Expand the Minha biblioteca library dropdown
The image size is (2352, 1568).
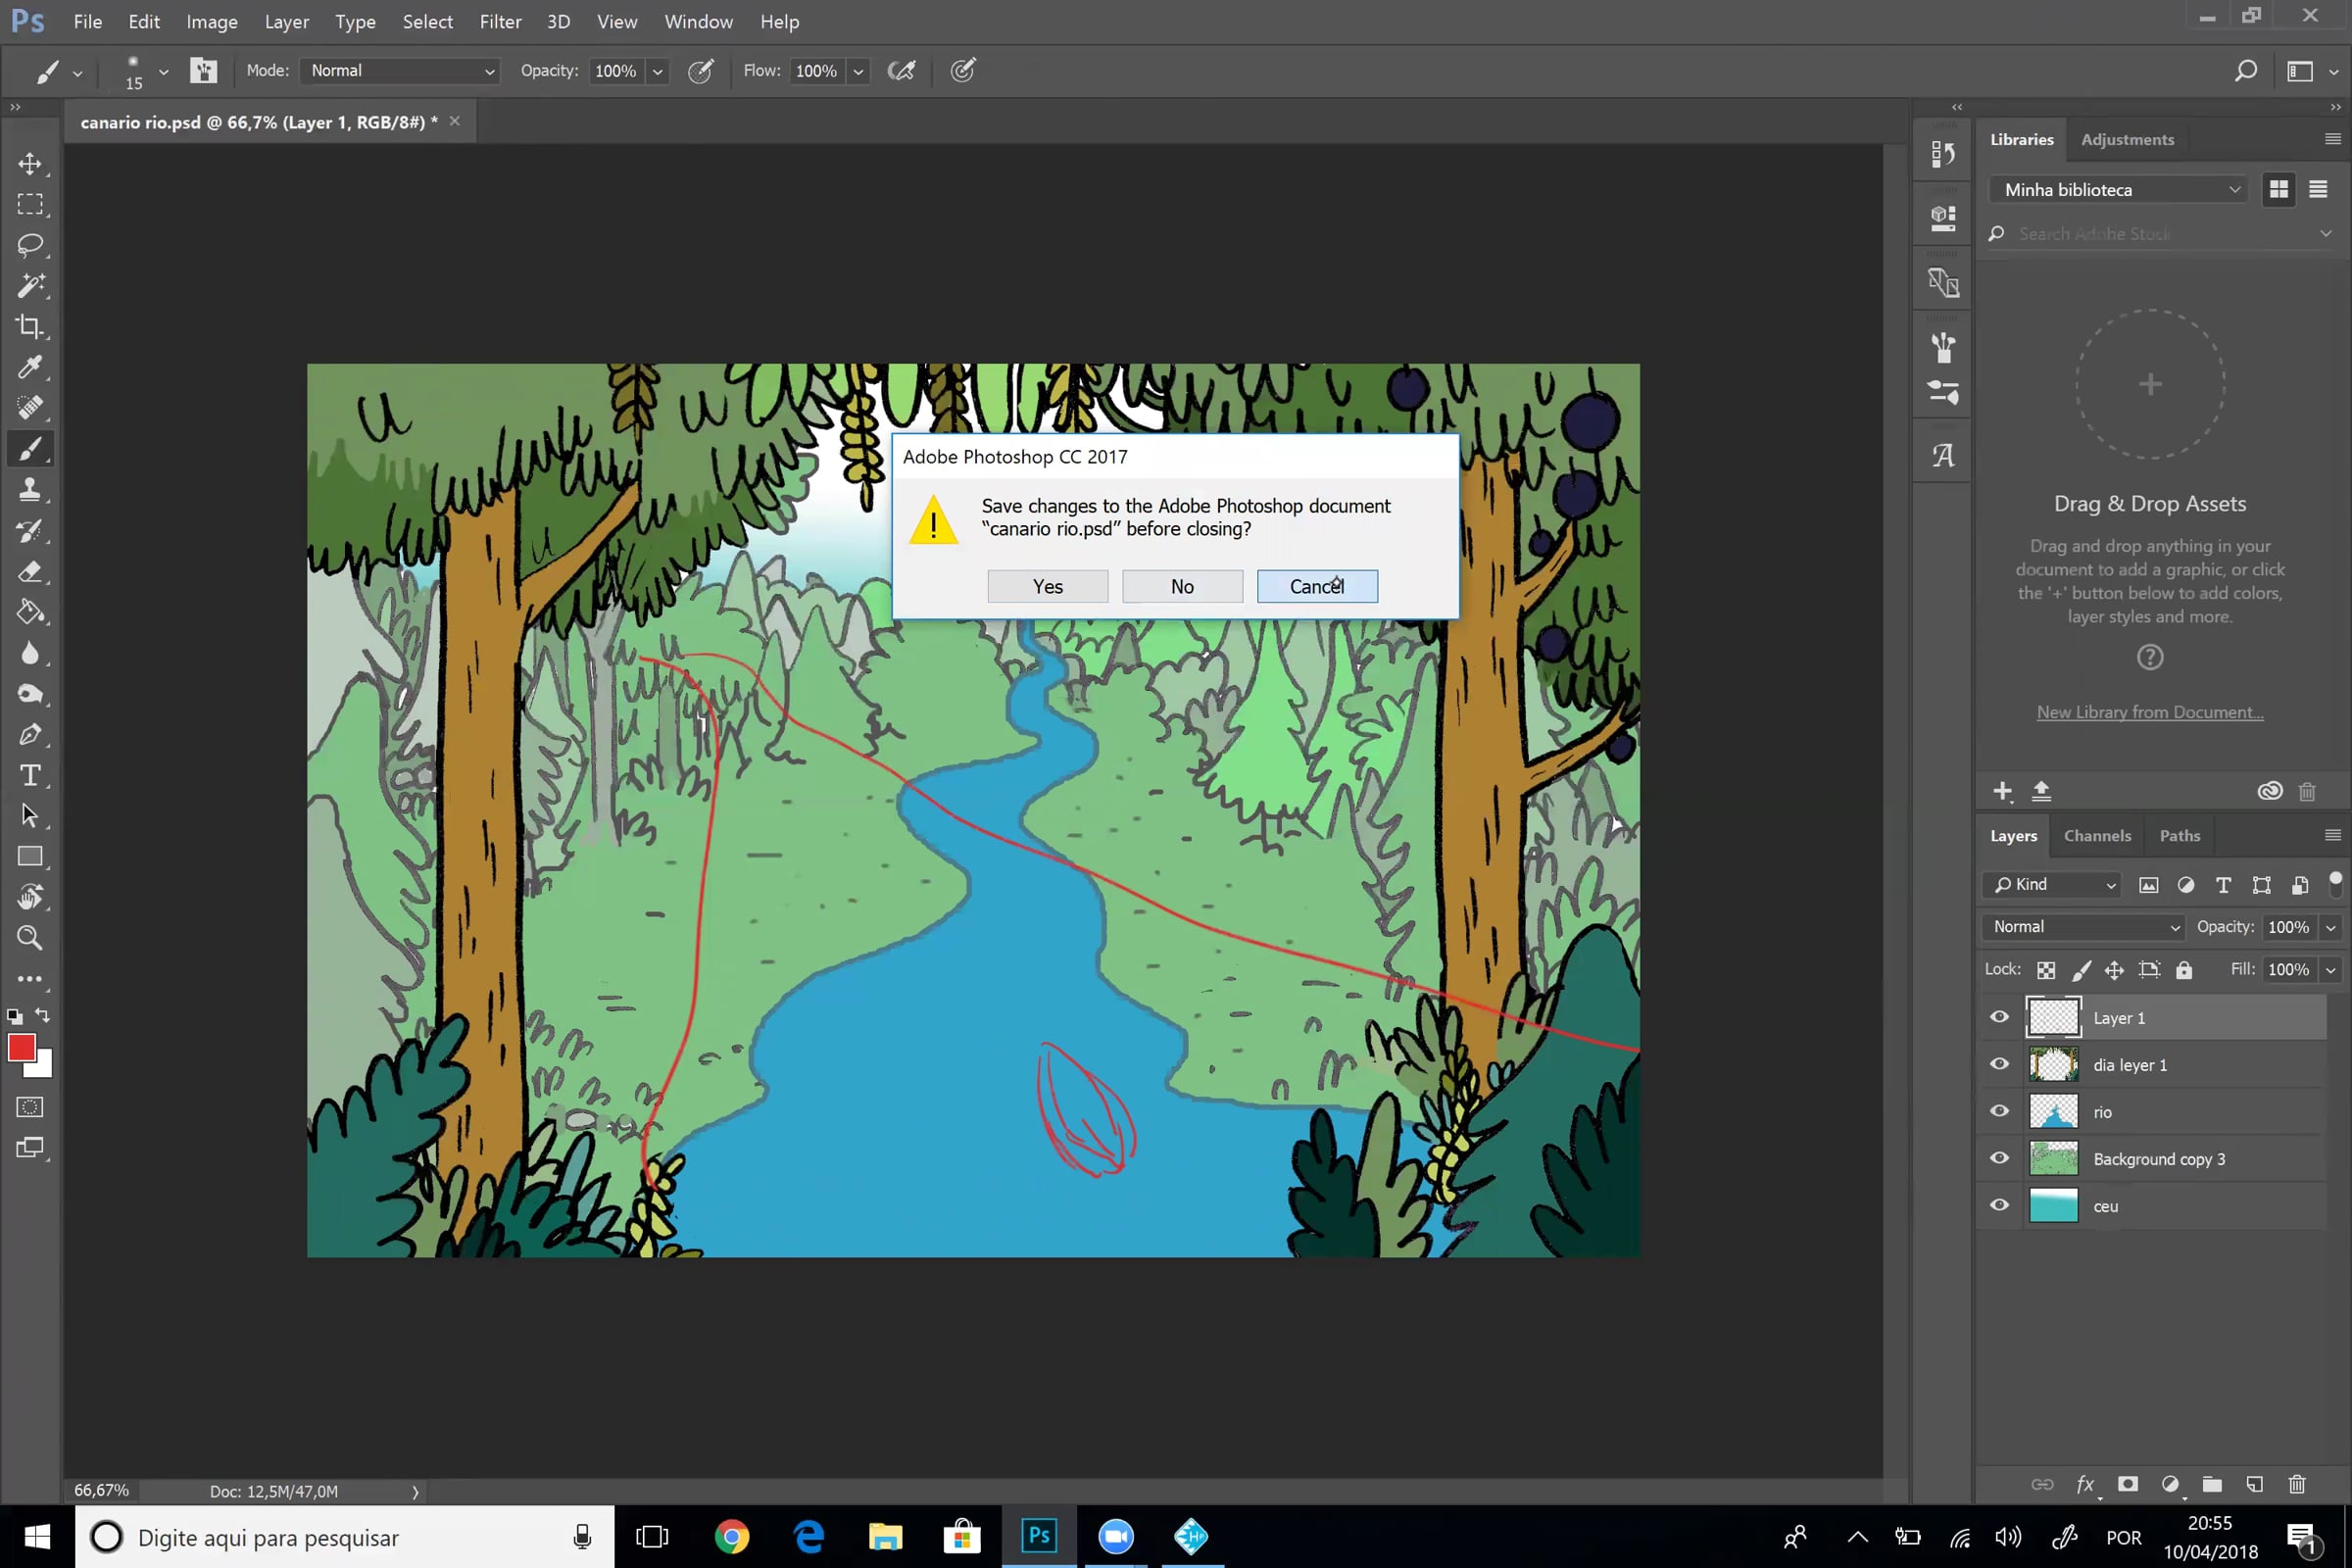[2119, 190]
